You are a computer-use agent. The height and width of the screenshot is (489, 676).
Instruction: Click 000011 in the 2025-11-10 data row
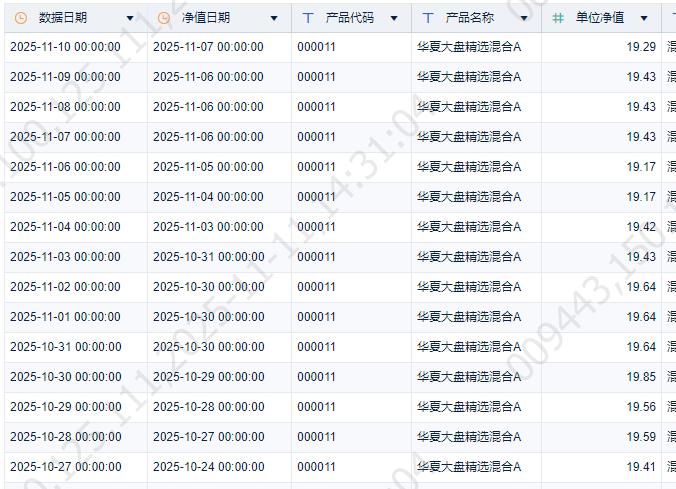point(316,47)
